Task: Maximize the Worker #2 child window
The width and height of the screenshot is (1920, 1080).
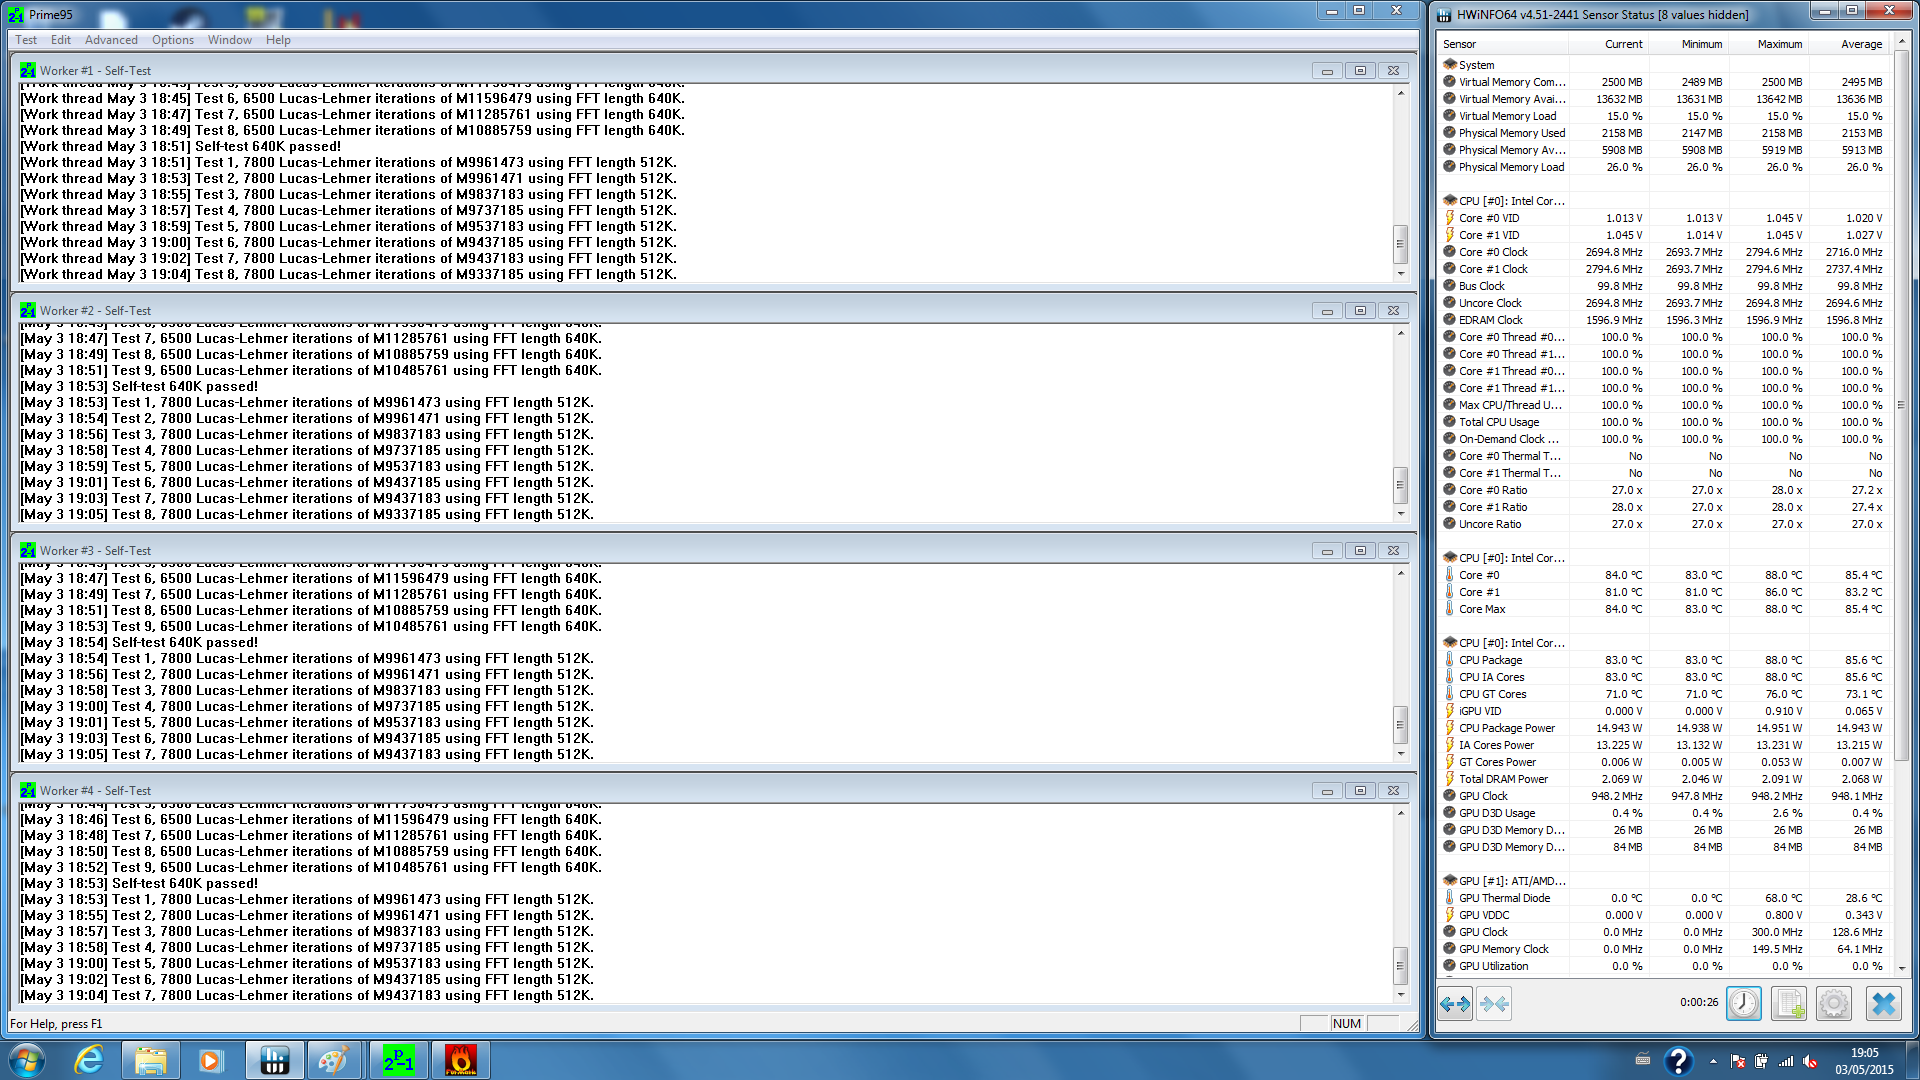Action: (1360, 311)
